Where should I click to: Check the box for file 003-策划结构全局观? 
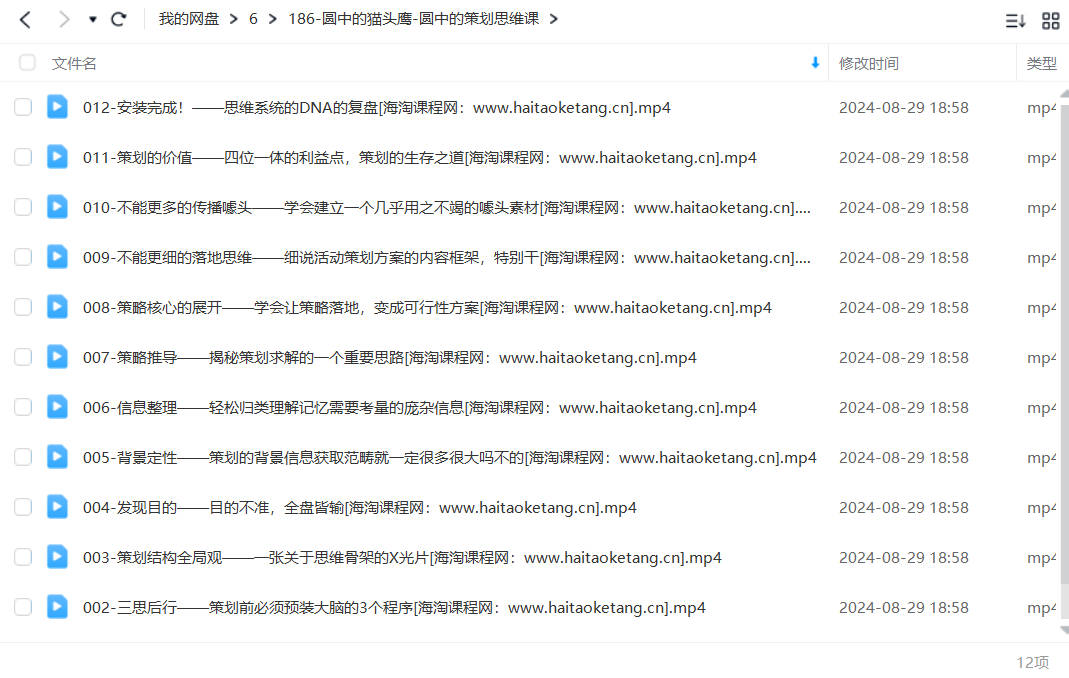(23, 557)
